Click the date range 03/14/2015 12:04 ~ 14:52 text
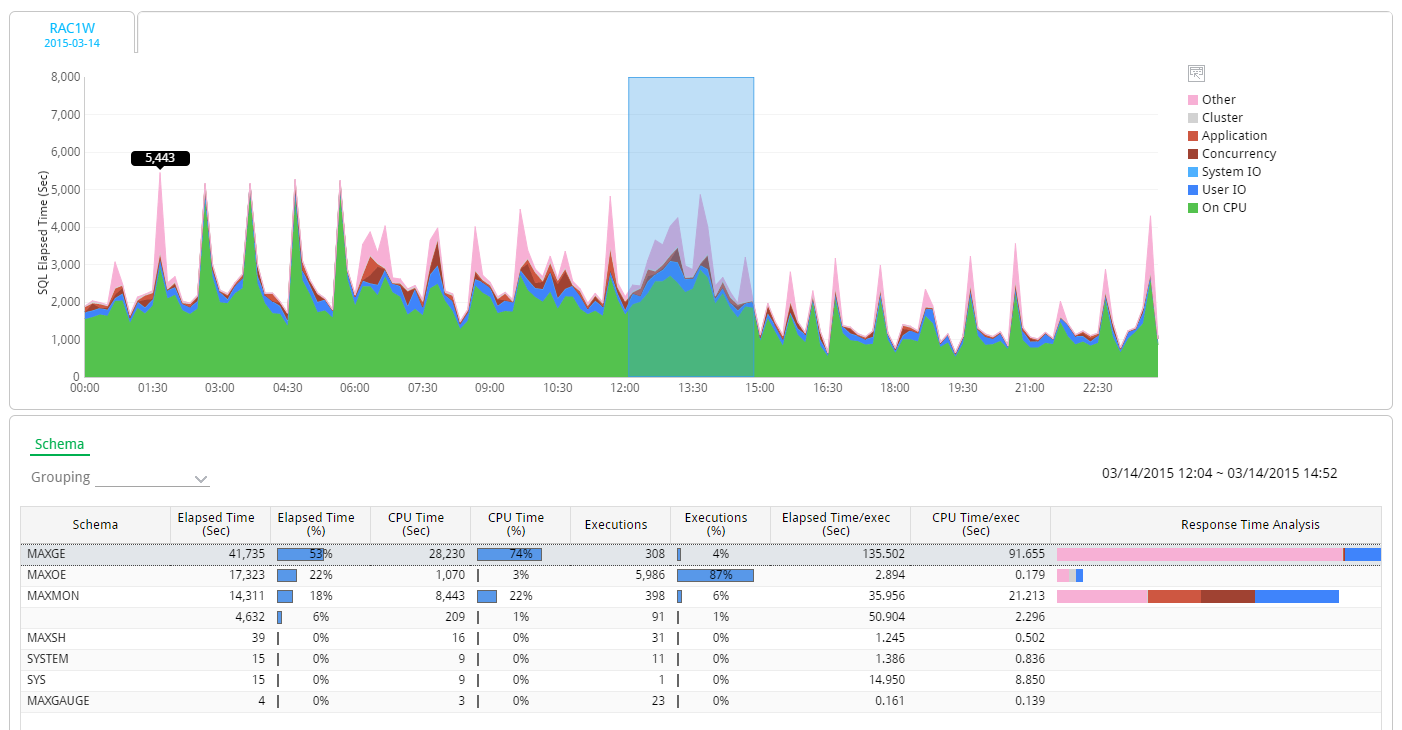The image size is (1402, 730). [1220, 474]
